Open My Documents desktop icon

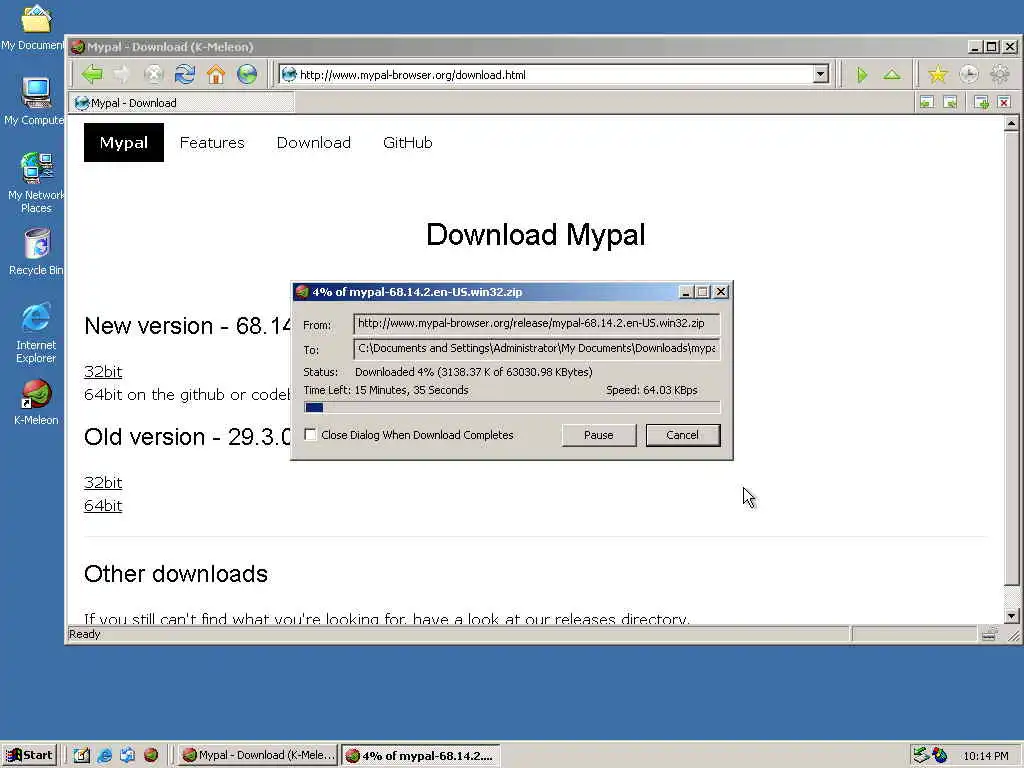[34, 27]
